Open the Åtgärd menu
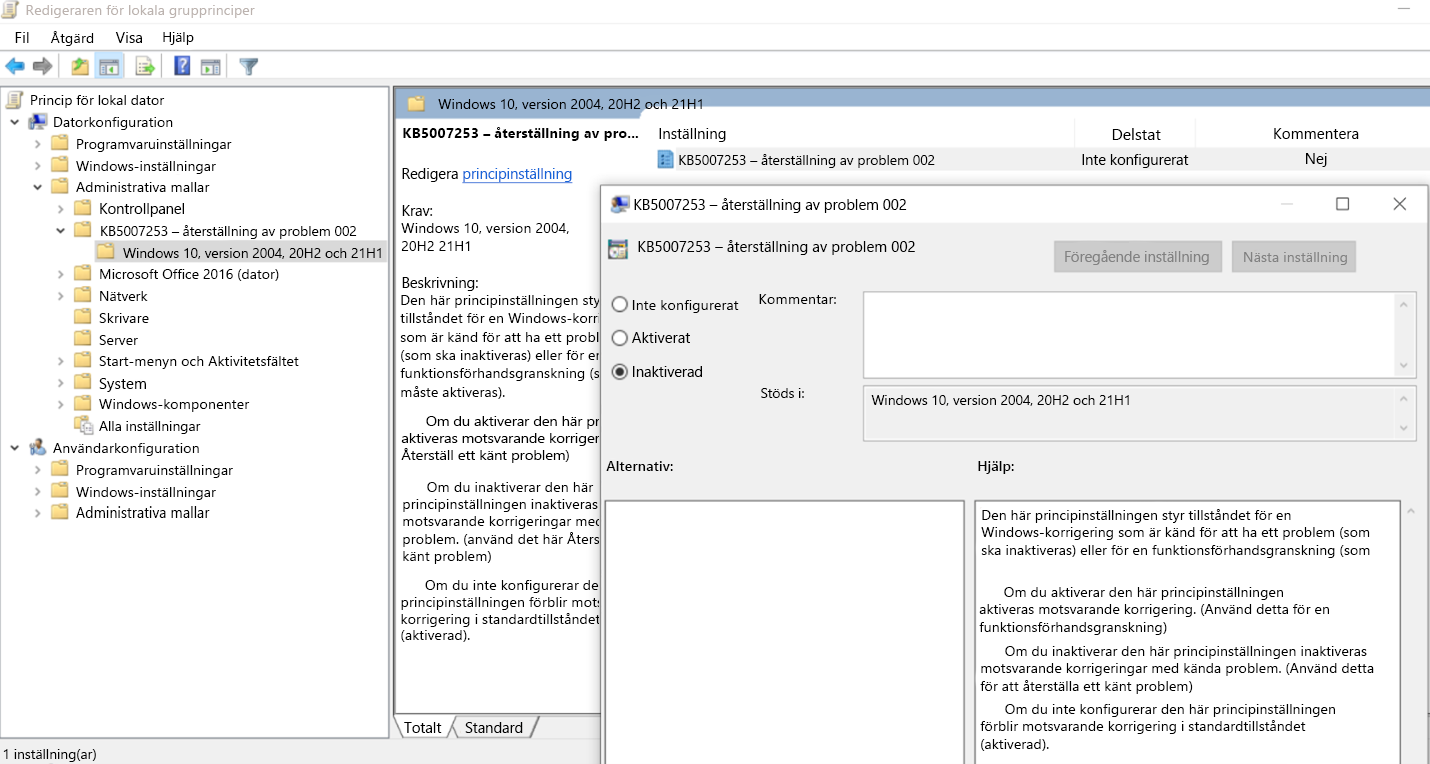 point(72,37)
